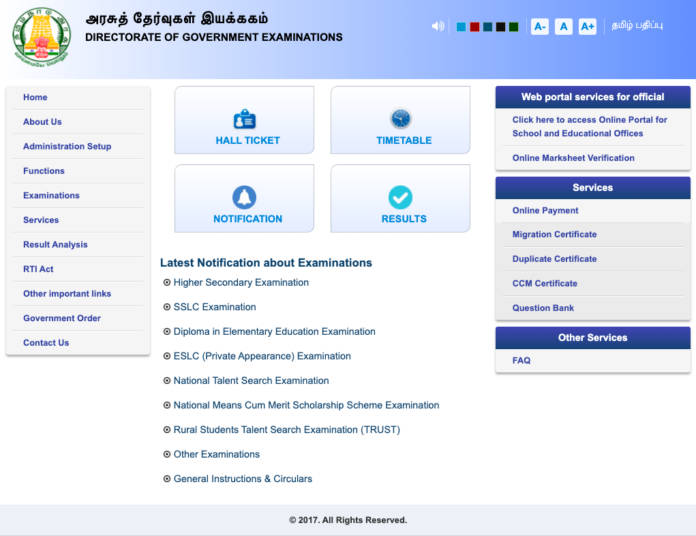Open the About Us menu item
This screenshot has width=696, height=536.
42,122
